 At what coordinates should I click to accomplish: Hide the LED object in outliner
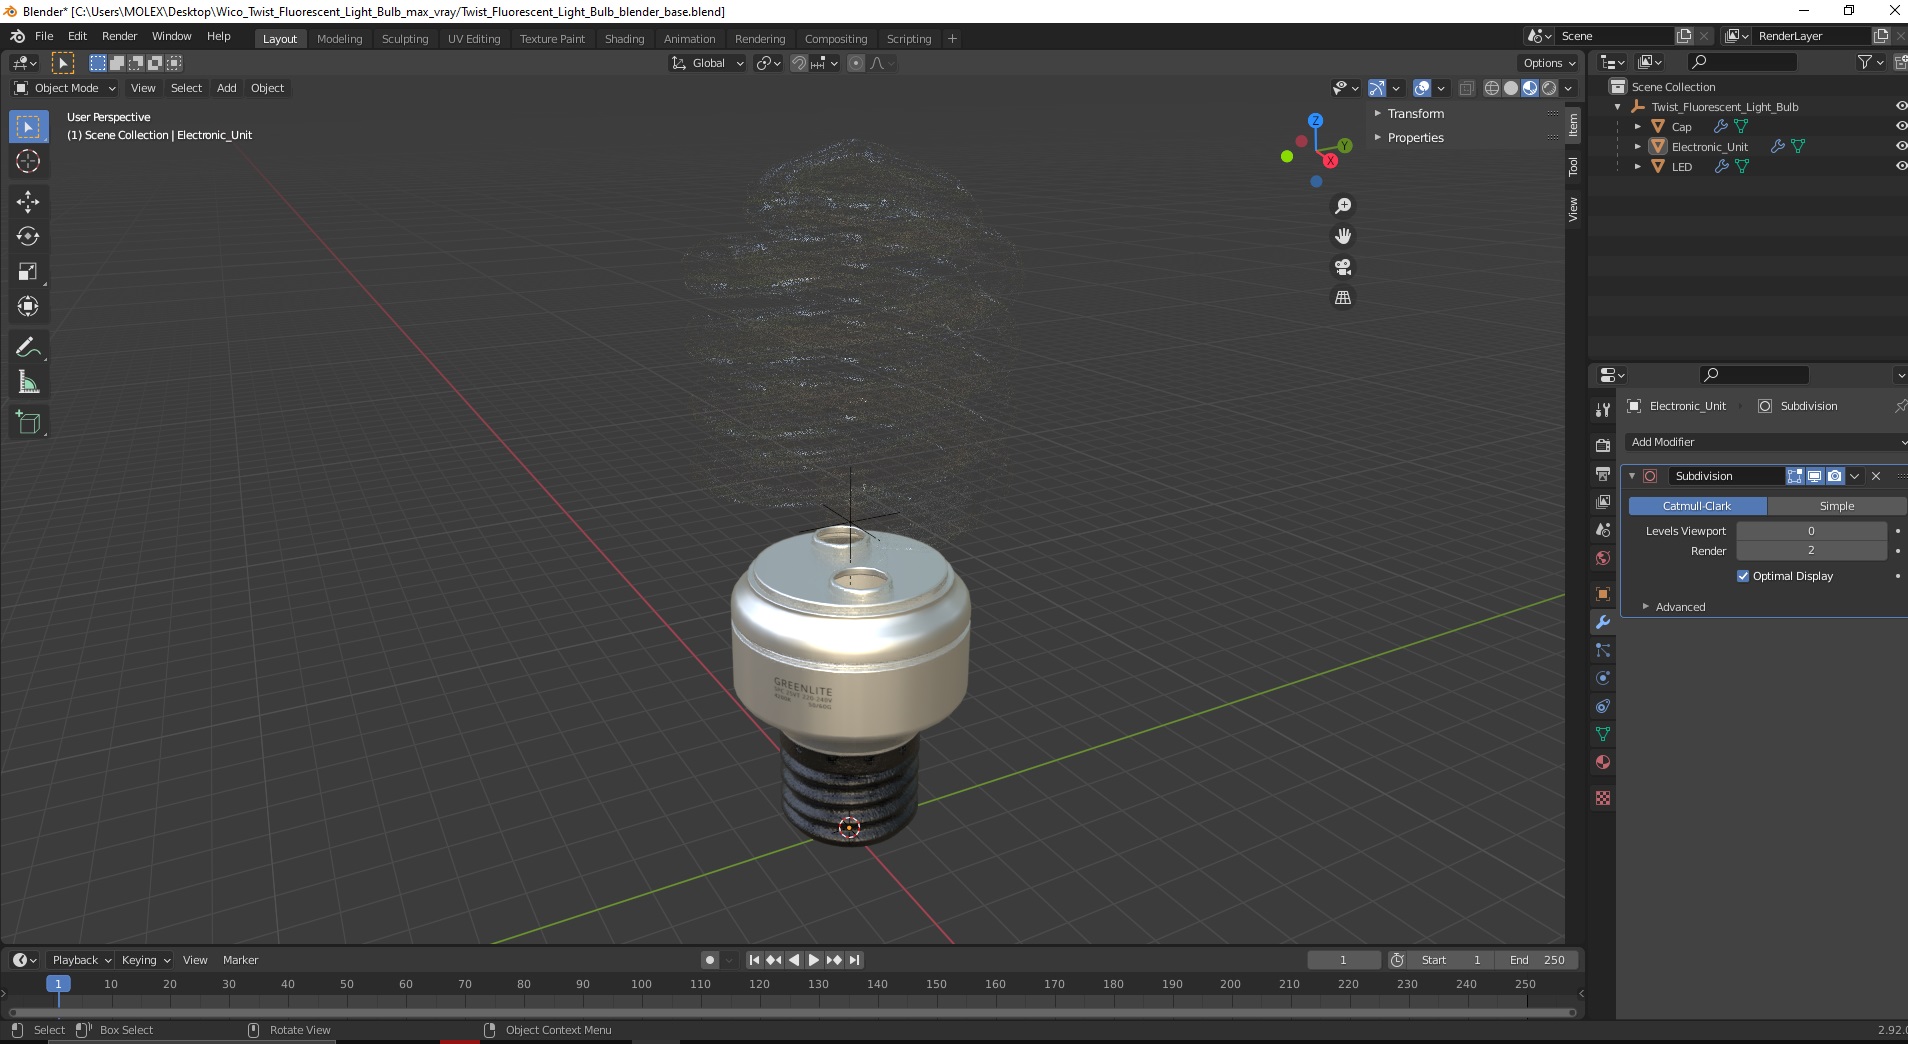[x=1900, y=166]
